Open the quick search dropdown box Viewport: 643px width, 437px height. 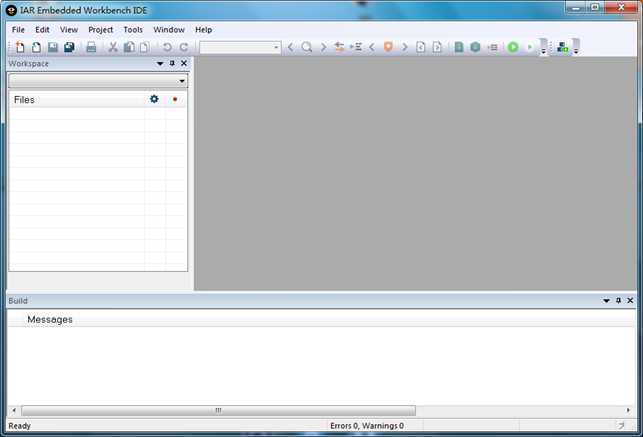click(240, 48)
